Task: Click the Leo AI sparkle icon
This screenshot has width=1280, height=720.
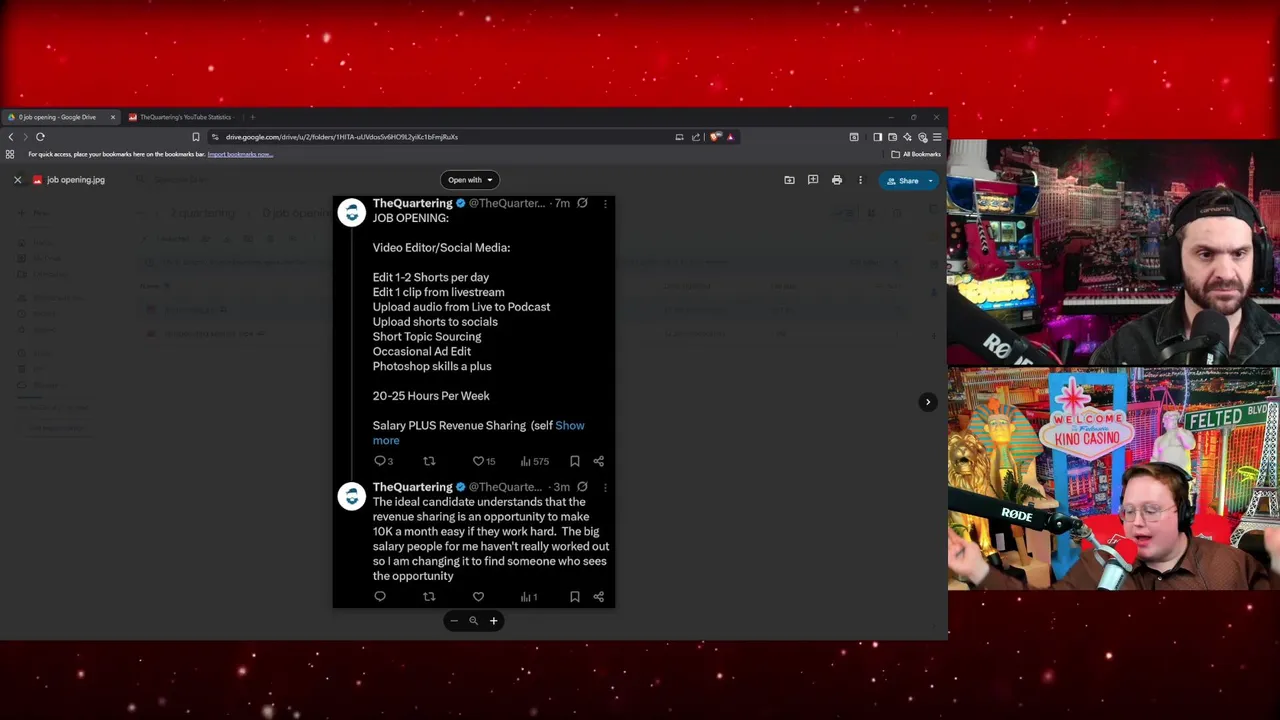Action: [907, 137]
